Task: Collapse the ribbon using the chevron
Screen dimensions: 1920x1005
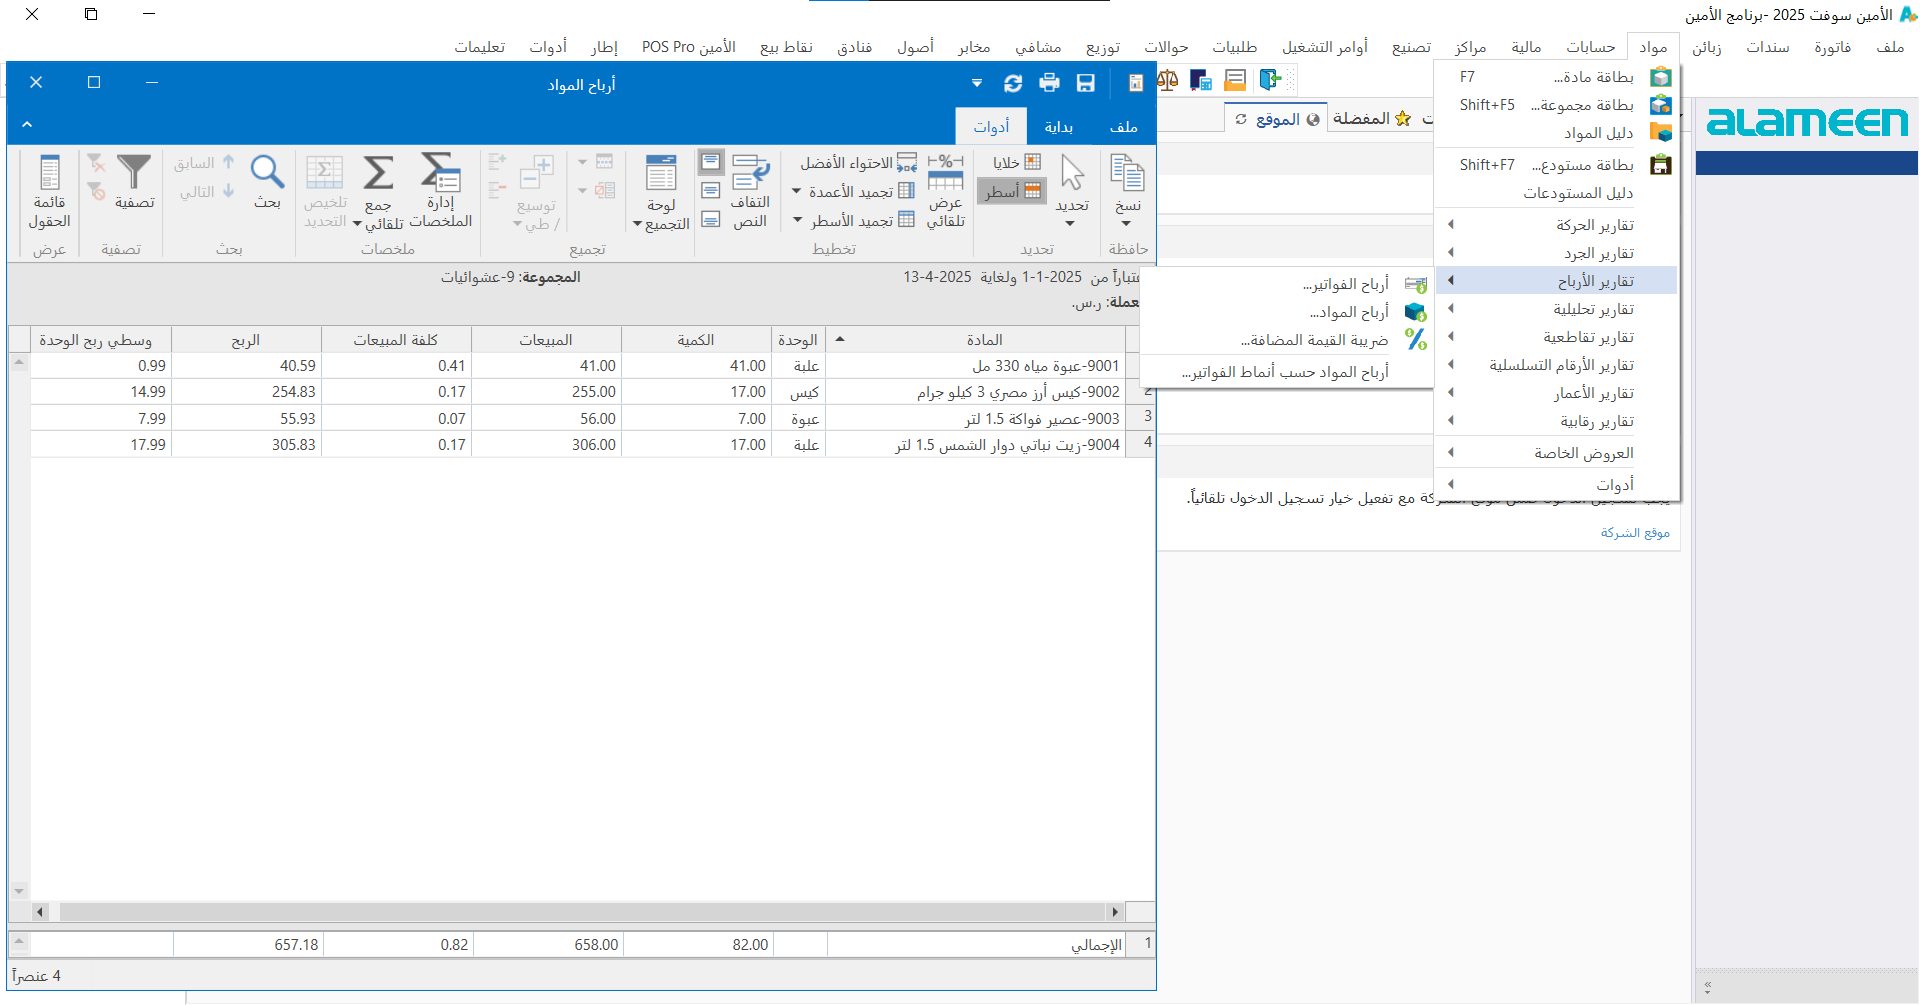Action: pos(27,125)
